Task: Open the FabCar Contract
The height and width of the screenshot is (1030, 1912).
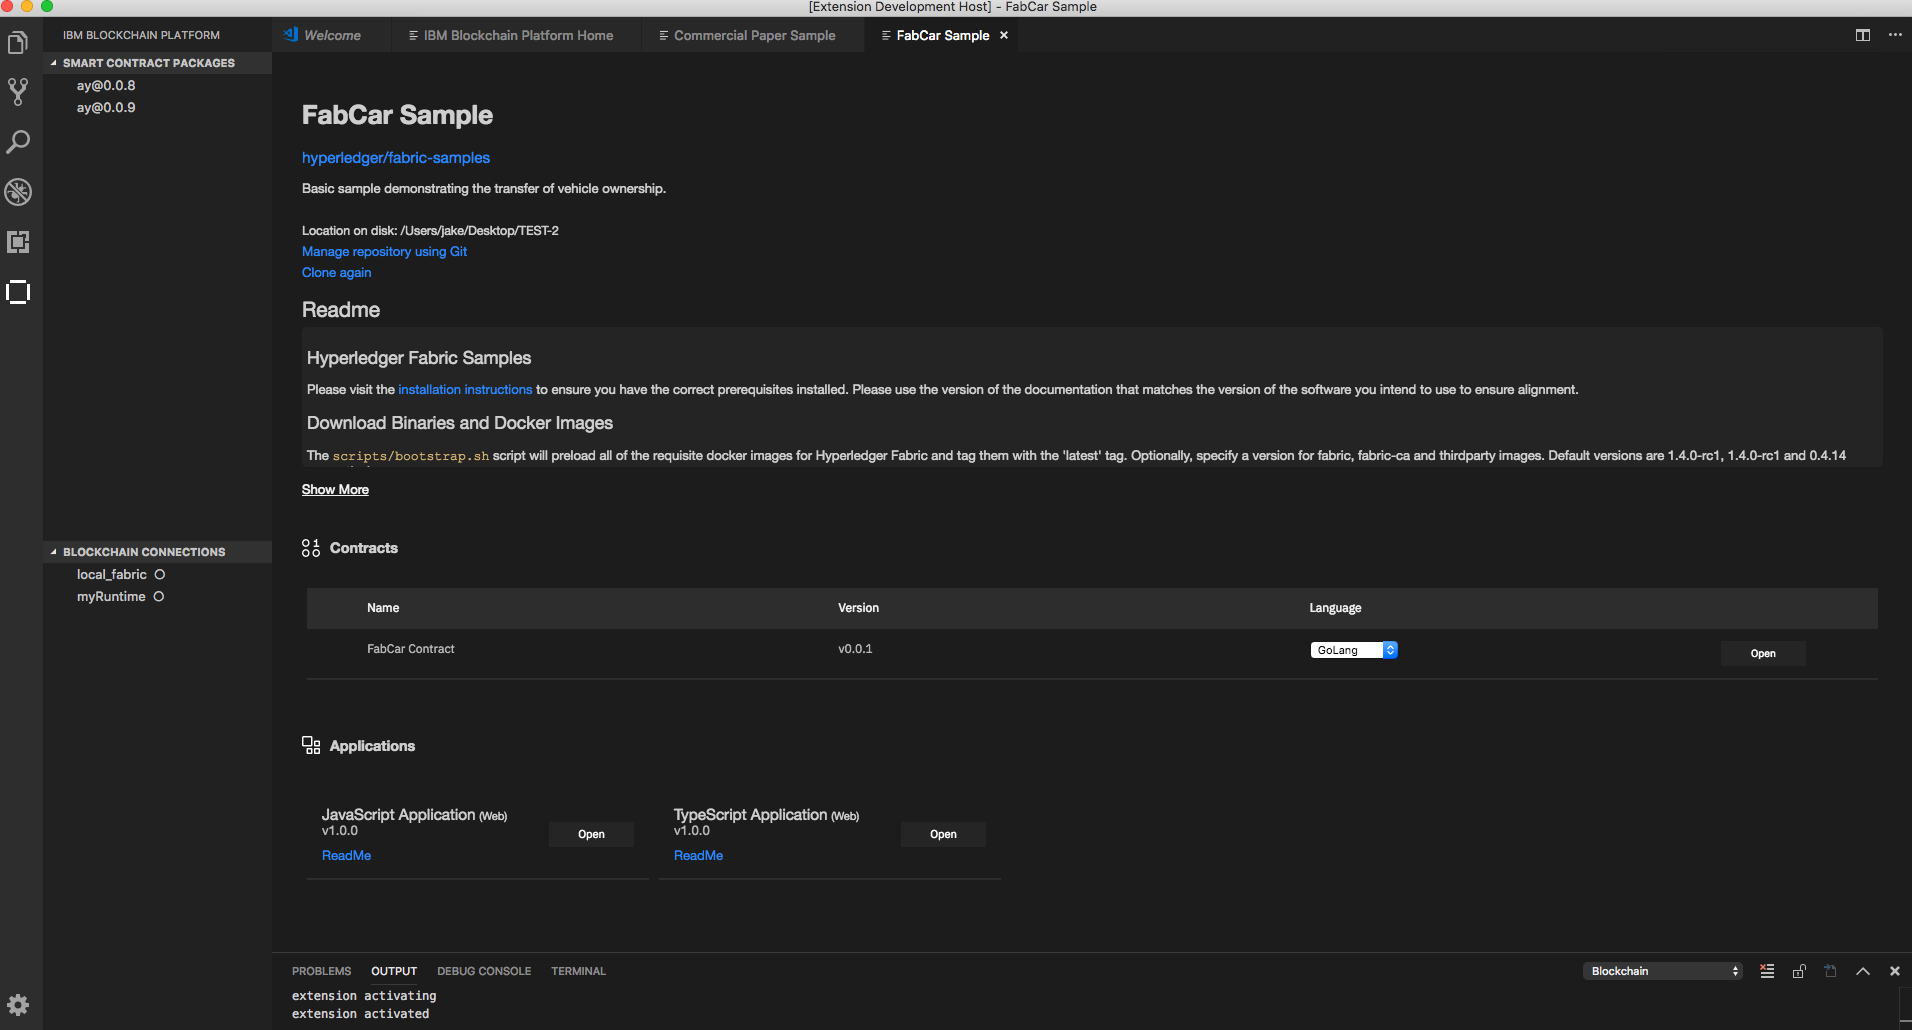Action: click(1762, 653)
